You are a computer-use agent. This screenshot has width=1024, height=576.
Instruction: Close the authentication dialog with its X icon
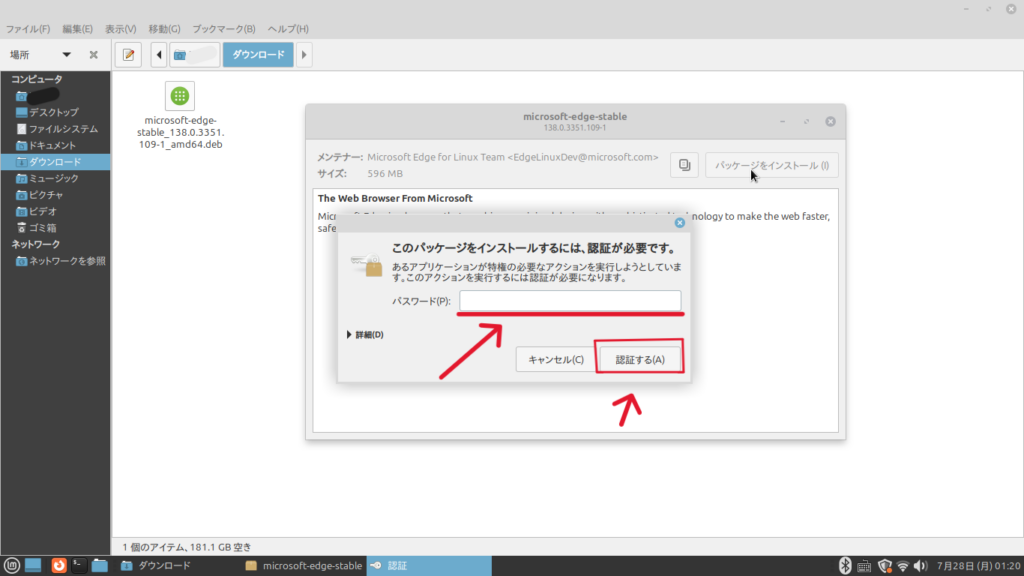click(x=679, y=223)
